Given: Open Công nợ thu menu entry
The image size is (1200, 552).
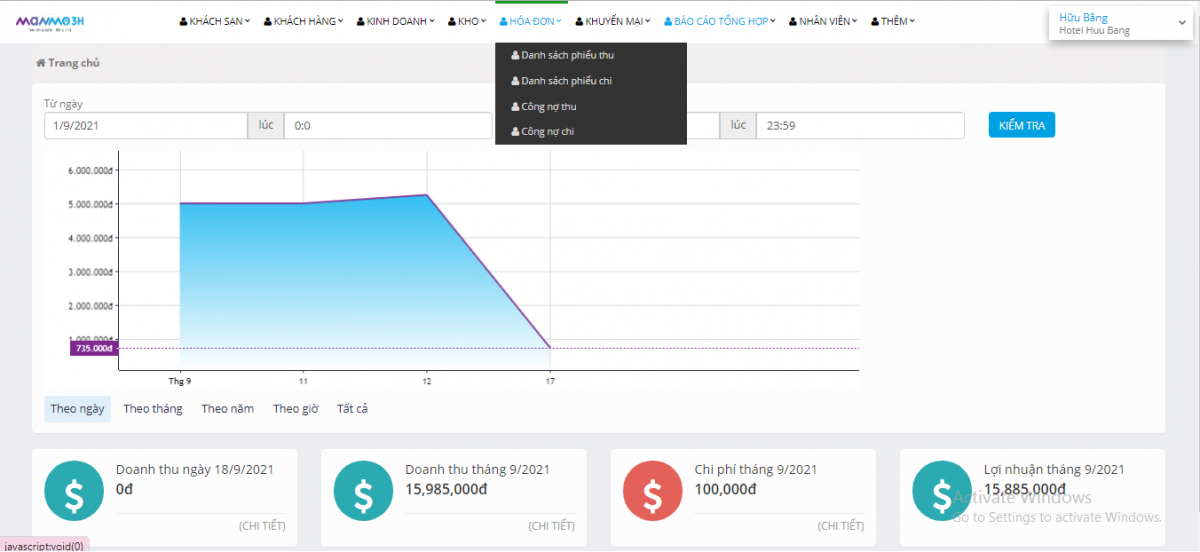Looking at the screenshot, I should click(x=548, y=106).
